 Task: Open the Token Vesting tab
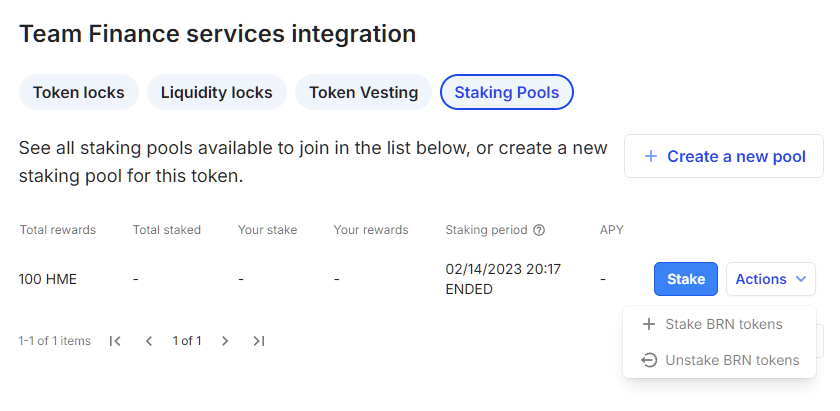[363, 92]
